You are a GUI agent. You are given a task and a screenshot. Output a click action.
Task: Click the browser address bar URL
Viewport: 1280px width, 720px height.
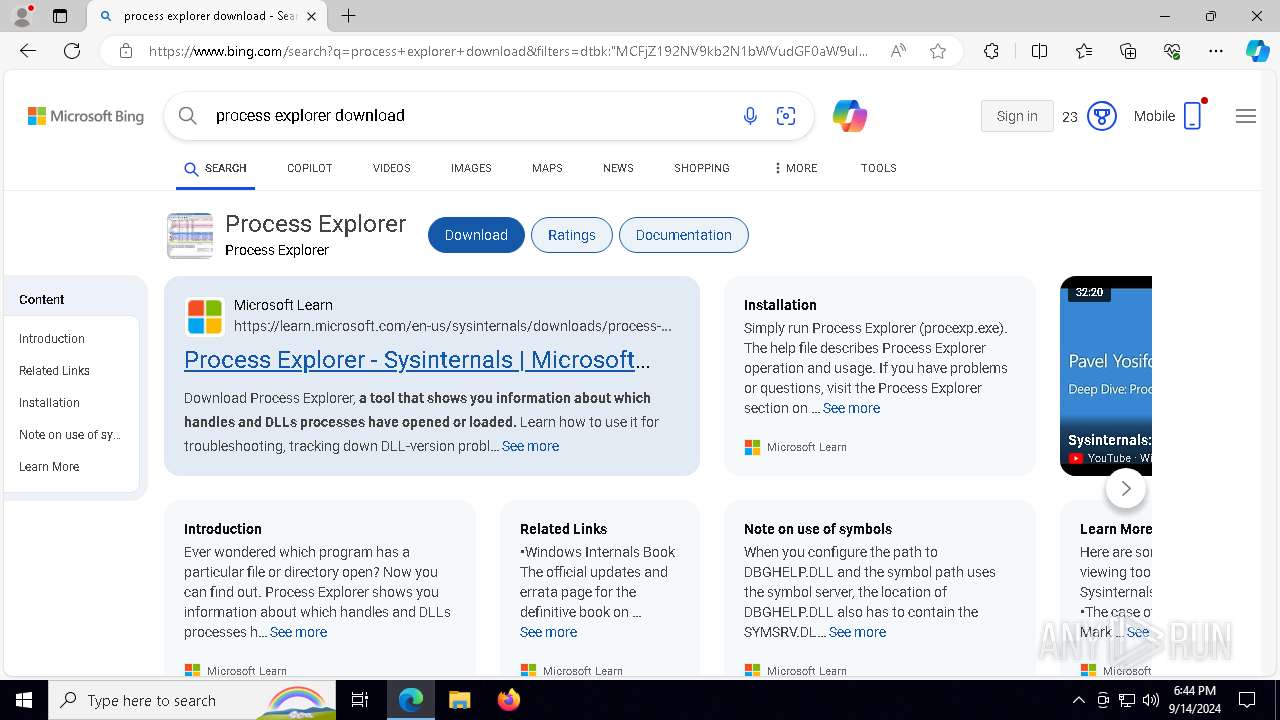pyautogui.click(x=508, y=51)
